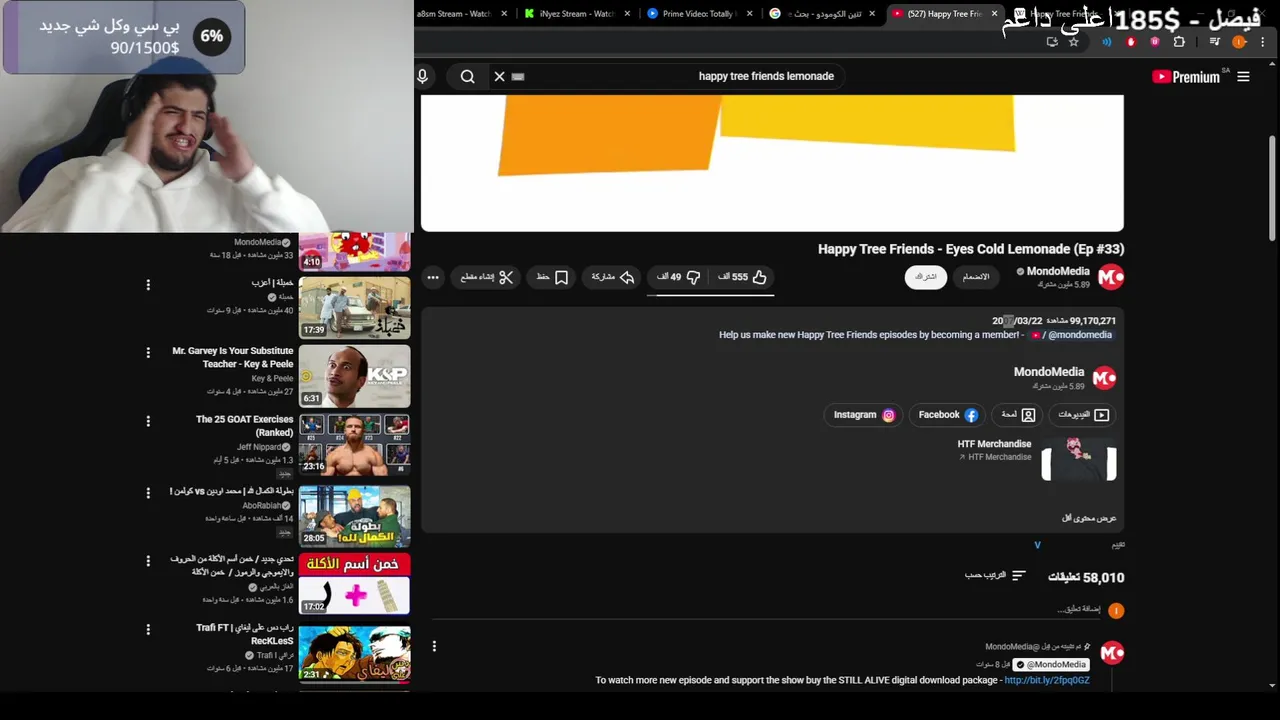
Task: Open MondoMedia avatar beside video title
Action: coord(1110,277)
